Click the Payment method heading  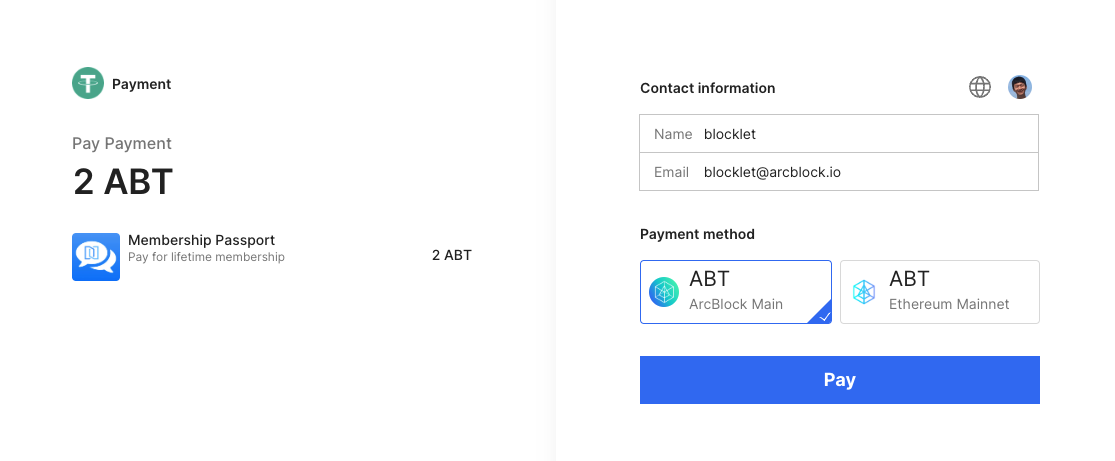697,234
